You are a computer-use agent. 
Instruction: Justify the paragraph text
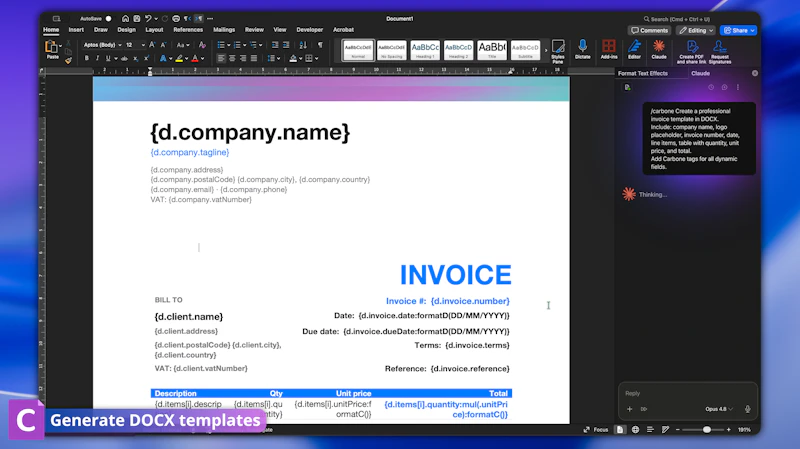254,59
